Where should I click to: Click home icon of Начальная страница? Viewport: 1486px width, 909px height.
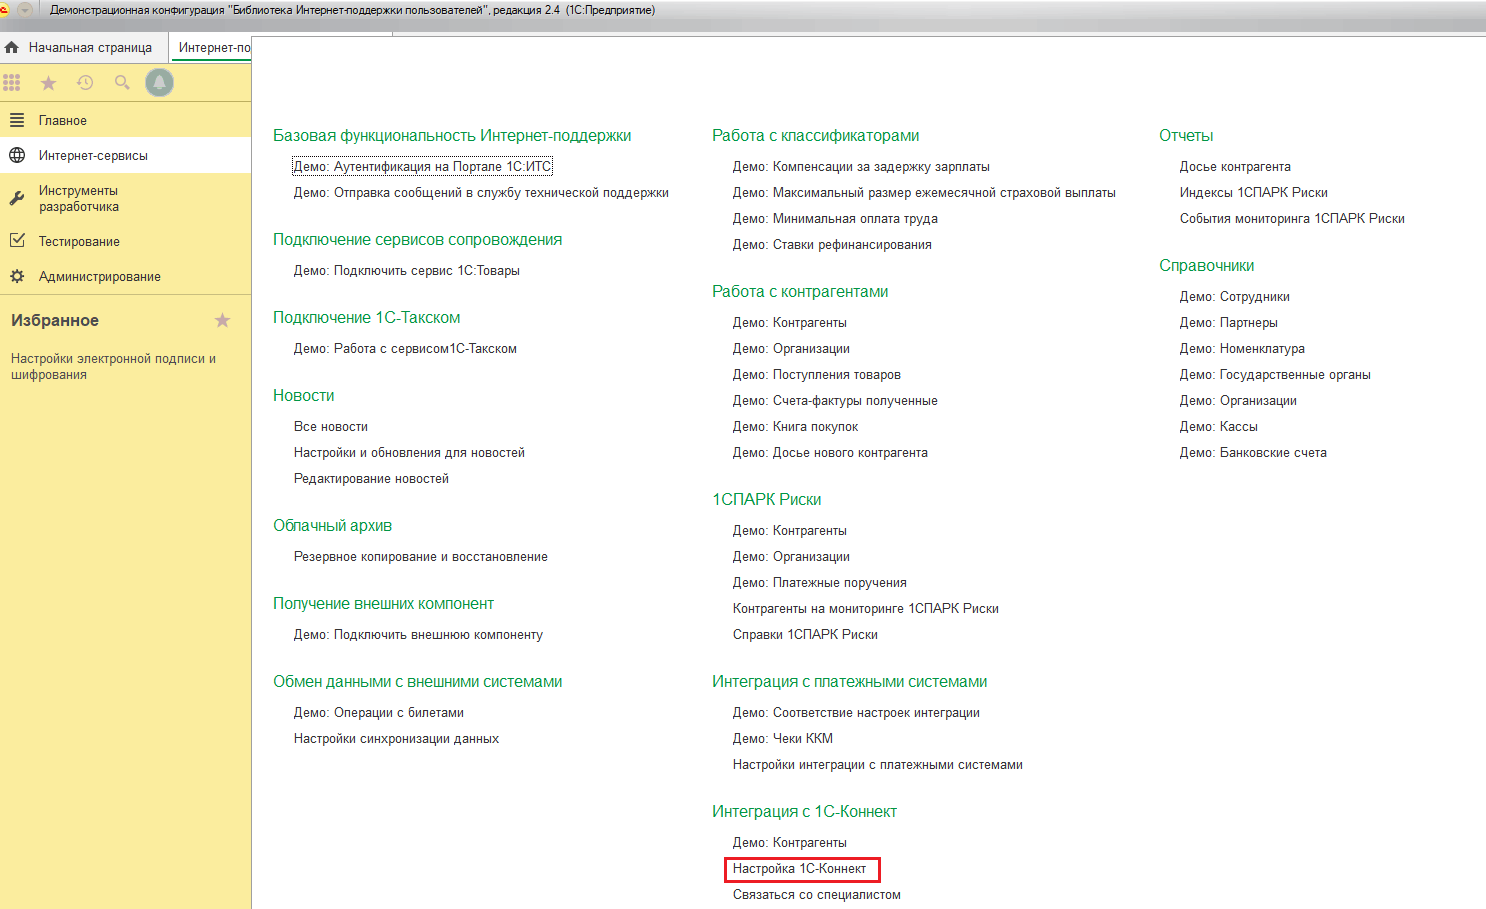point(12,47)
